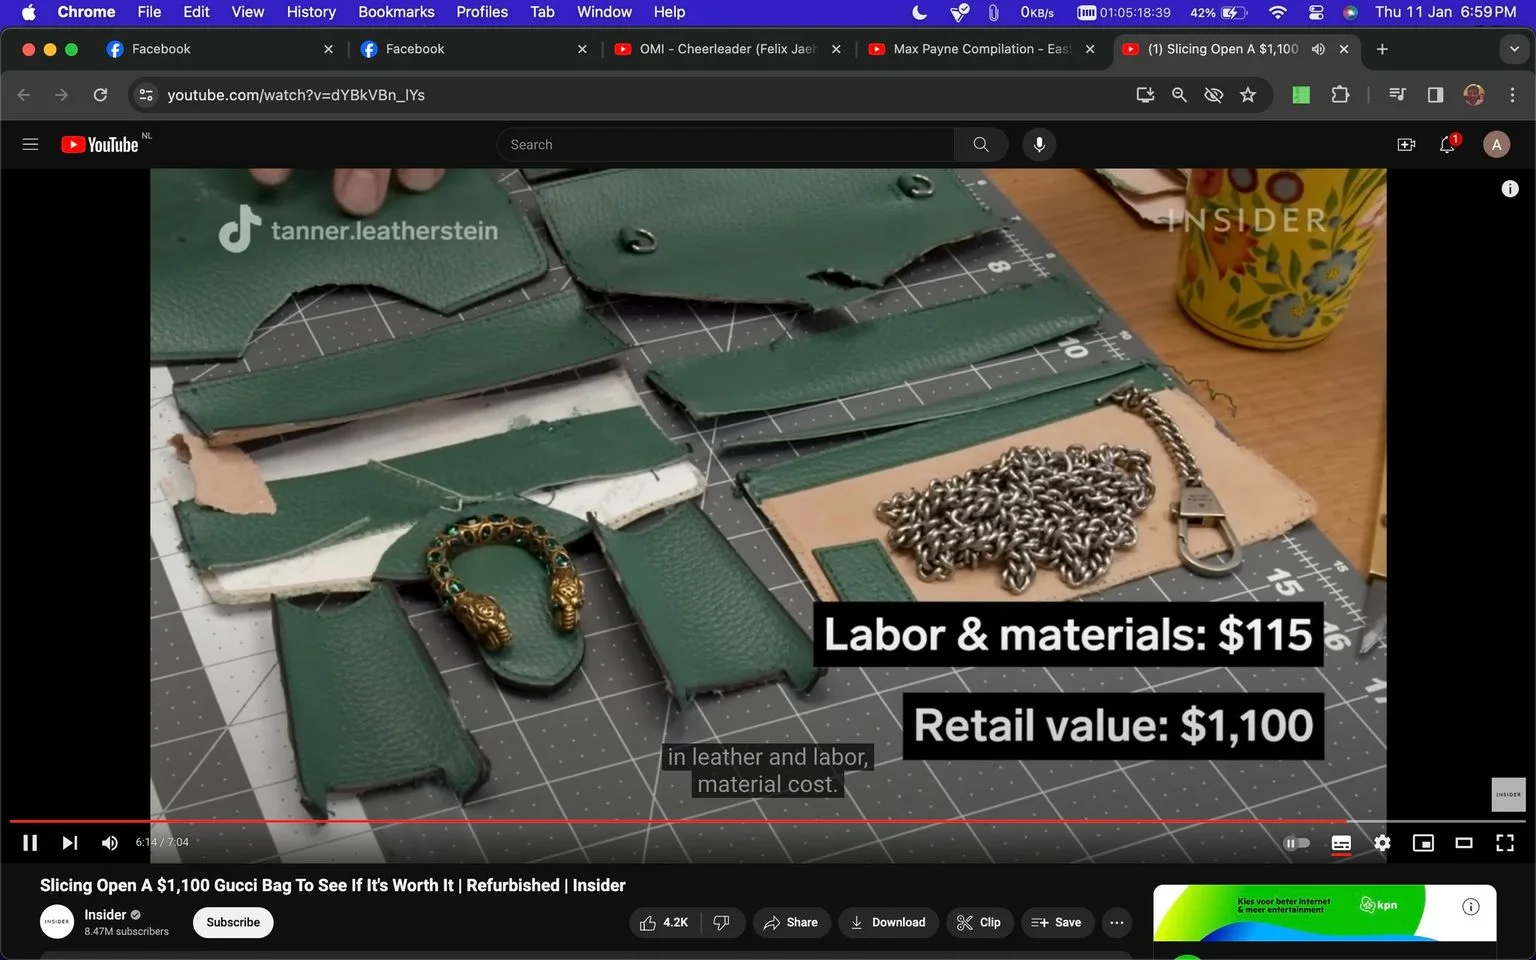Subscribe to the Insider channel
Image resolution: width=1536 pixels, height=960 pixels.
tap(233, 922)
